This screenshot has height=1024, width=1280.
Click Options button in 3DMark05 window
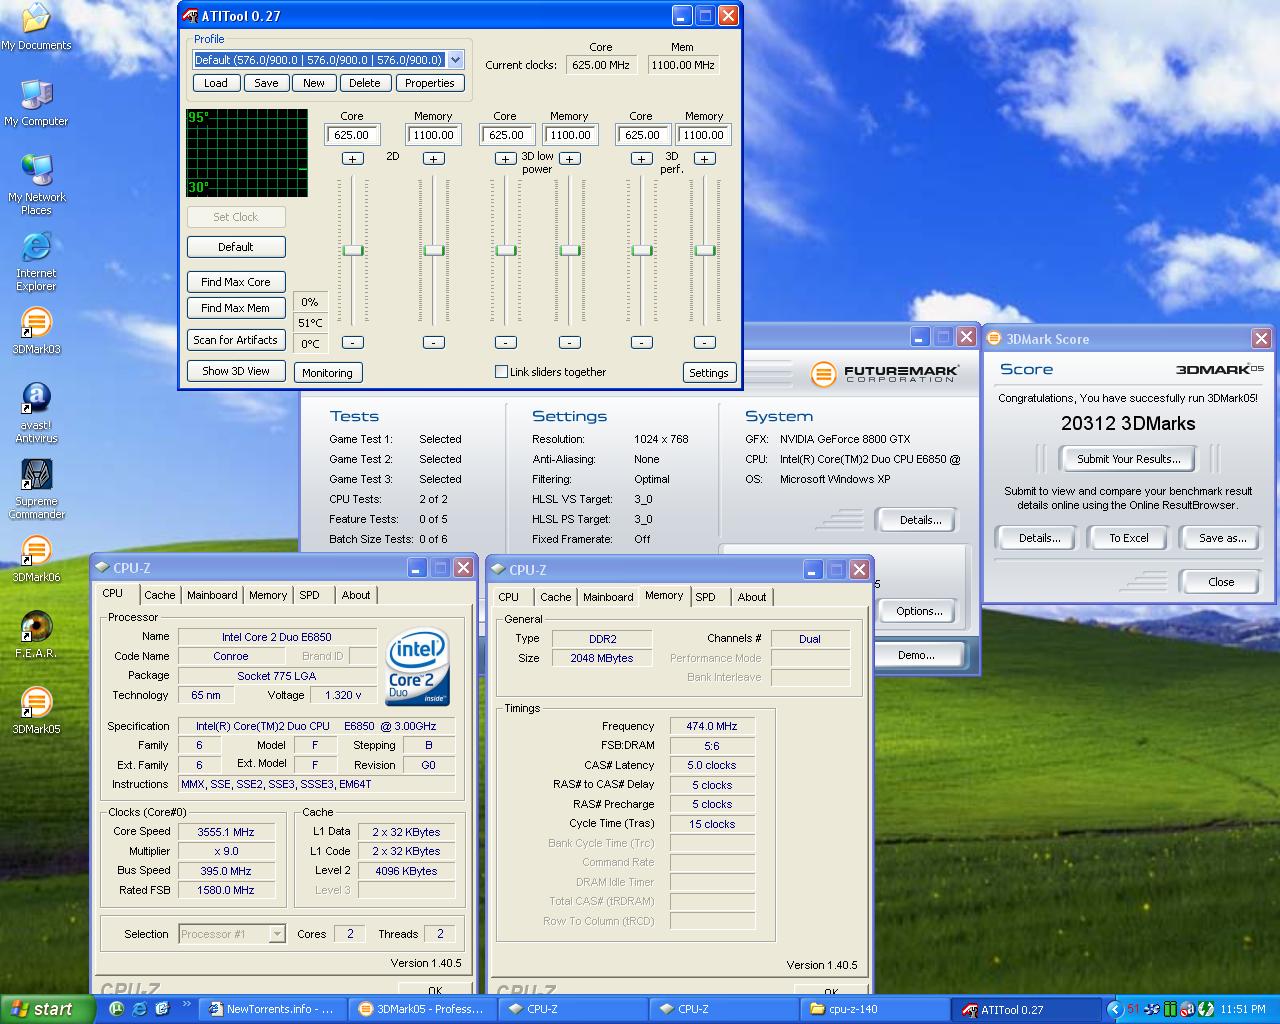pyautogui.click(x=919, y=611)
